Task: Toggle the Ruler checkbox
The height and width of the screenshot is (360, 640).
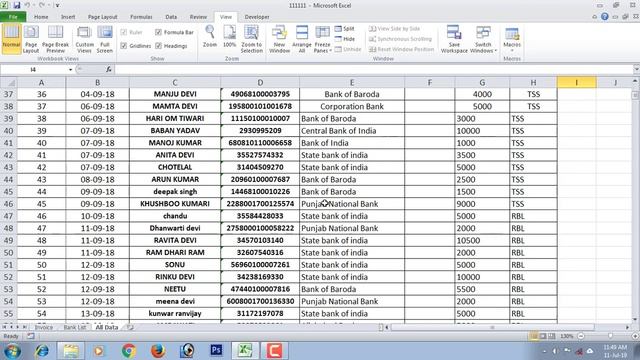Action: pos(124,32)
